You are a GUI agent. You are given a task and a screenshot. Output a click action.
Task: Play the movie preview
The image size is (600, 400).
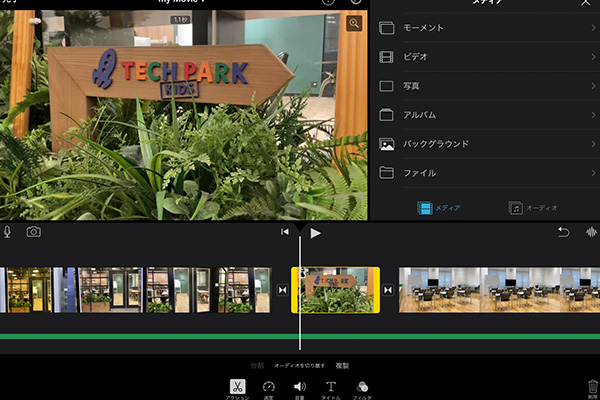pos(315,233)
